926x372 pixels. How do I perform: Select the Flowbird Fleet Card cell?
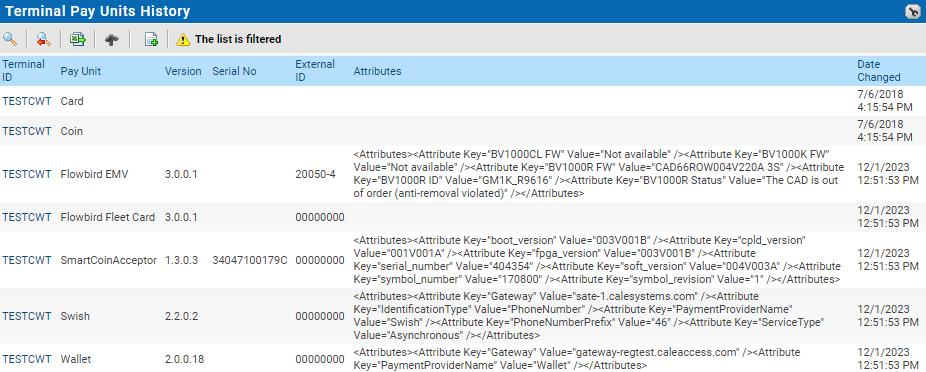coord(107,217)
